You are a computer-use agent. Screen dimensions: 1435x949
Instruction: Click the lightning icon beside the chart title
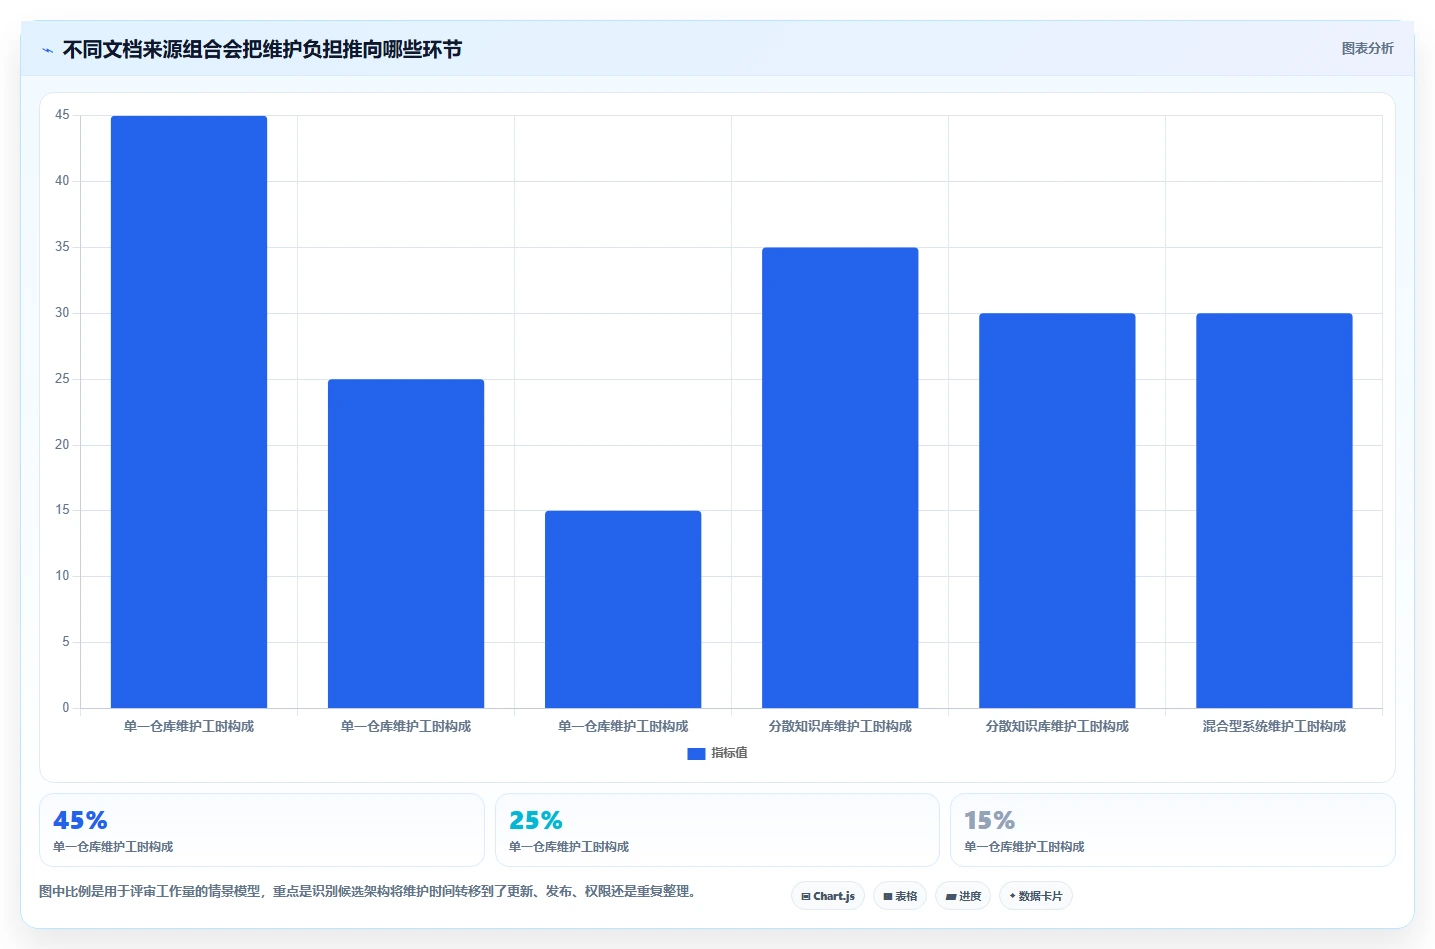[47, 50]
